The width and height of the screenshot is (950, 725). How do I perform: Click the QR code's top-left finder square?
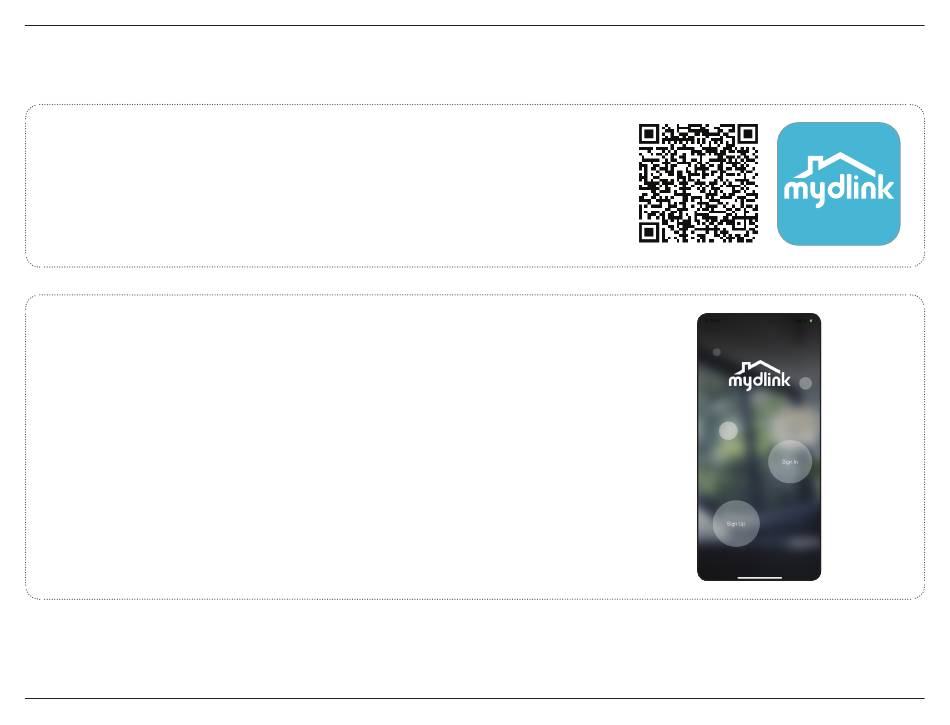click(649, 134)
